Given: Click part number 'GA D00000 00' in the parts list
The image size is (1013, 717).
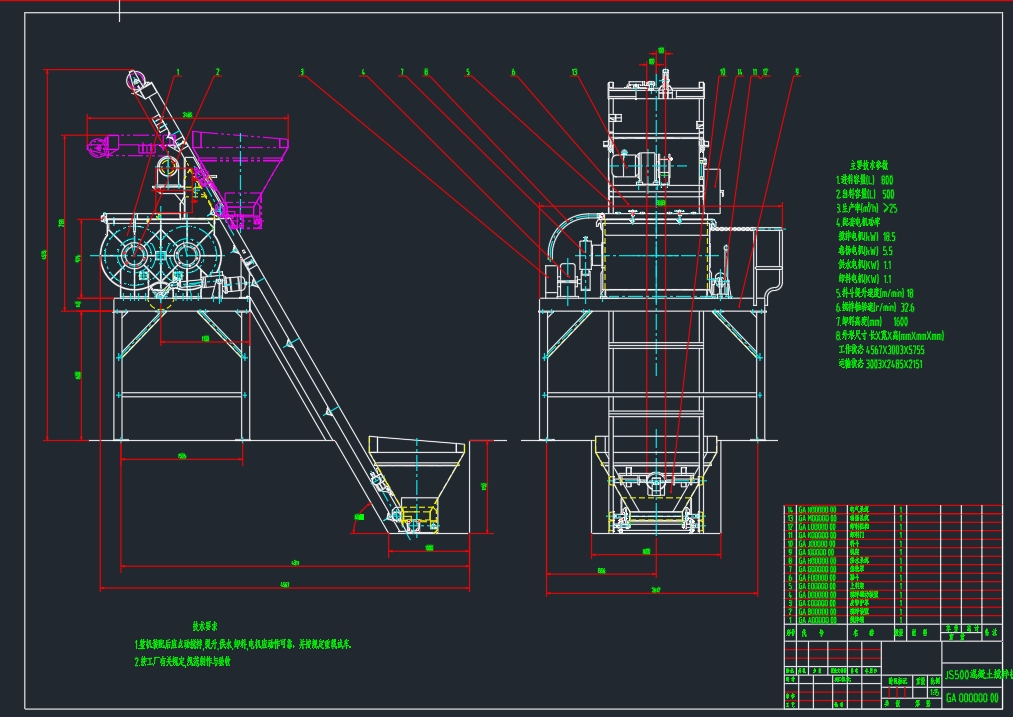Looking at the screenshot, I should pos(817,594).
